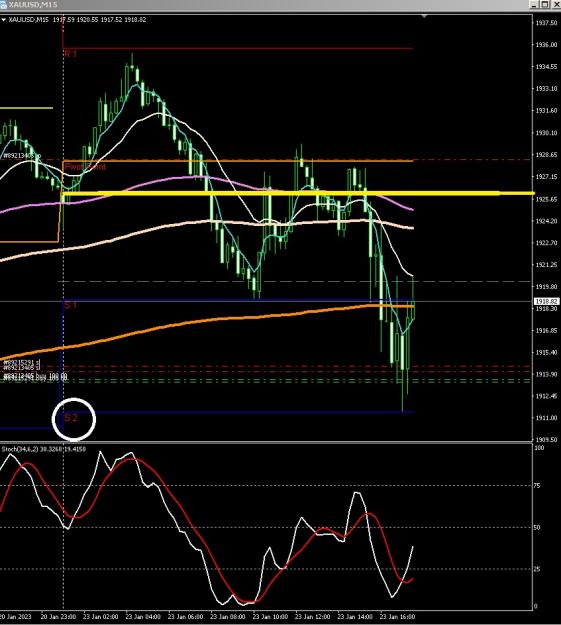Click the chart window icon in title bar

[x=3, y=4]
